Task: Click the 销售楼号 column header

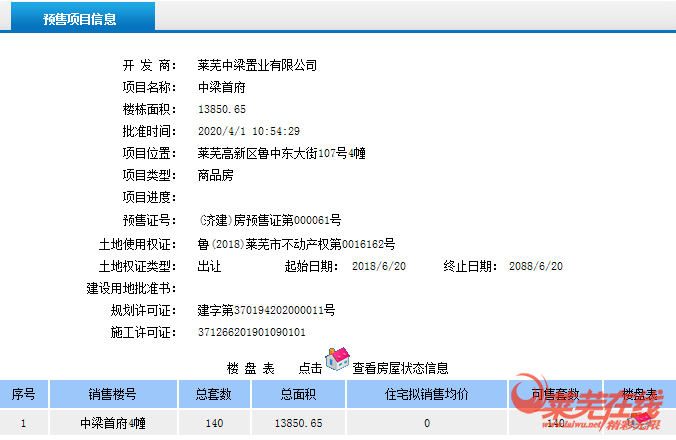Action: [113, 395]
